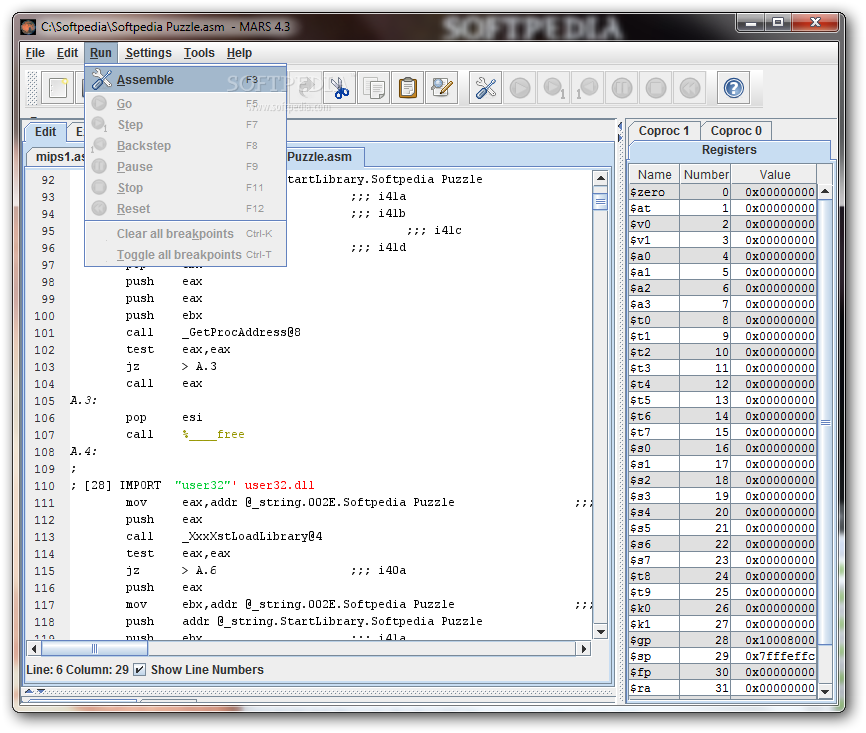Click the Backstep toolbar icon
Screen dimensions: 866x733
point(588,88)
